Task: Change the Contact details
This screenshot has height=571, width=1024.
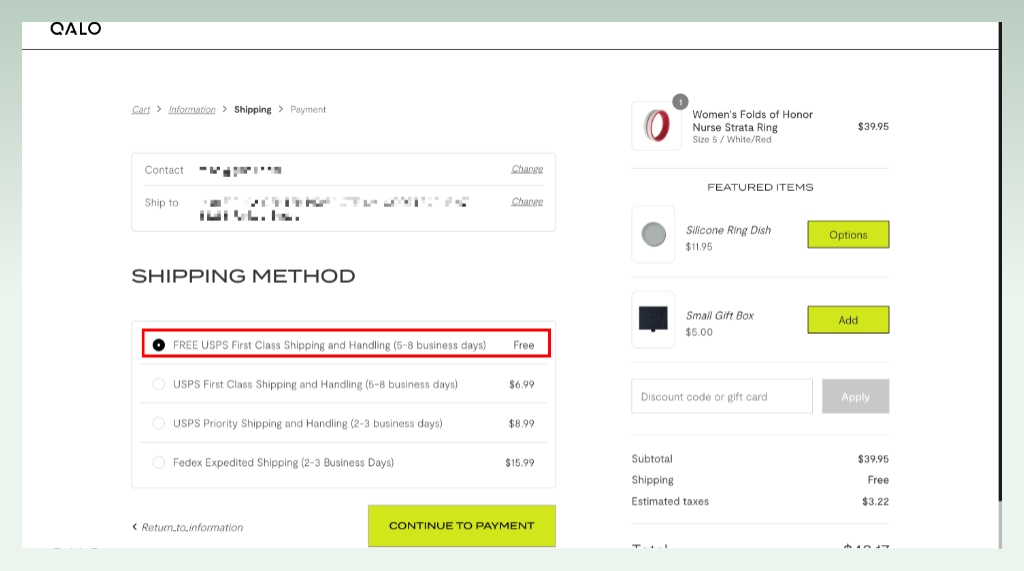Action: pos(527,169)
